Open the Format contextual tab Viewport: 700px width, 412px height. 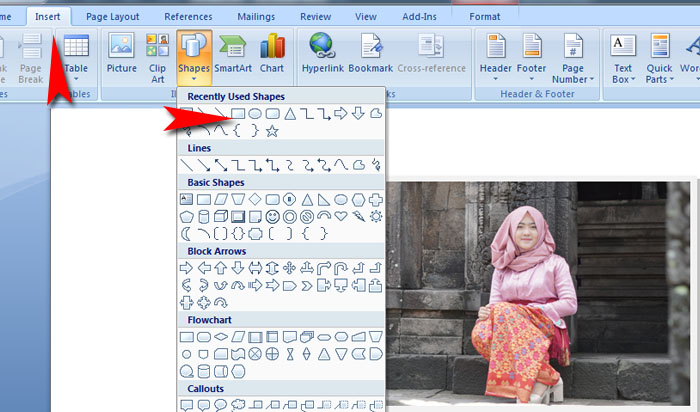(x=484, y=17)
